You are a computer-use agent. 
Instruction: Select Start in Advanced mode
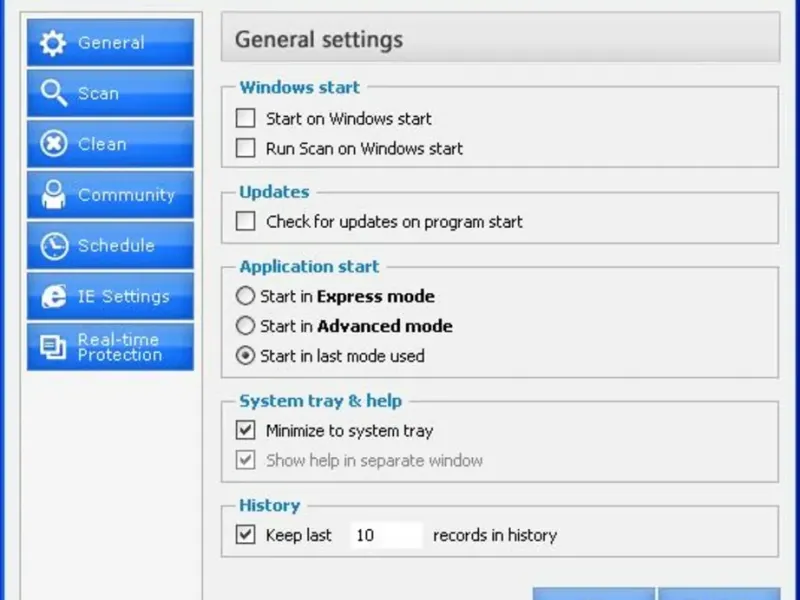click(x=245, y=326)
